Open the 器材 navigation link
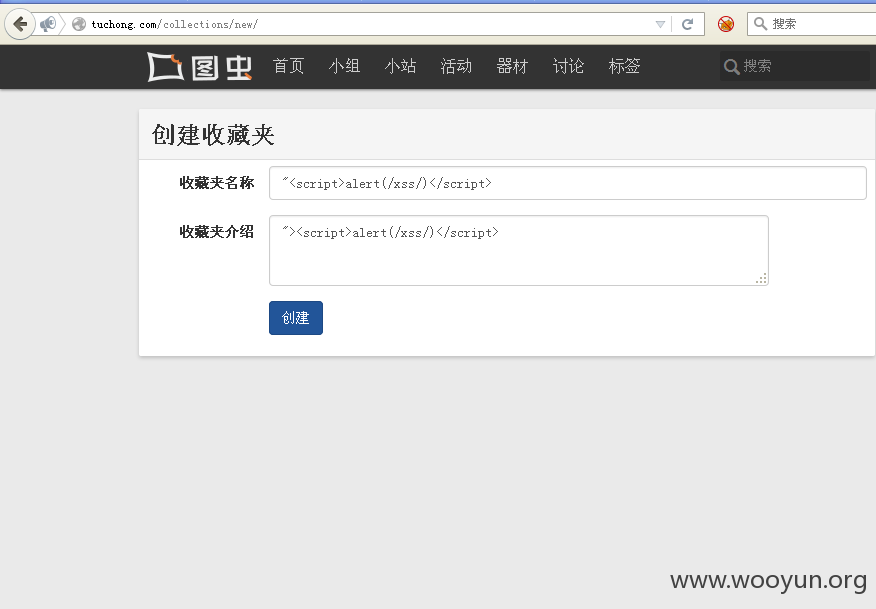The height and width of the screenshot is (609, 876). pyautogui.click(x=512, y=66)
